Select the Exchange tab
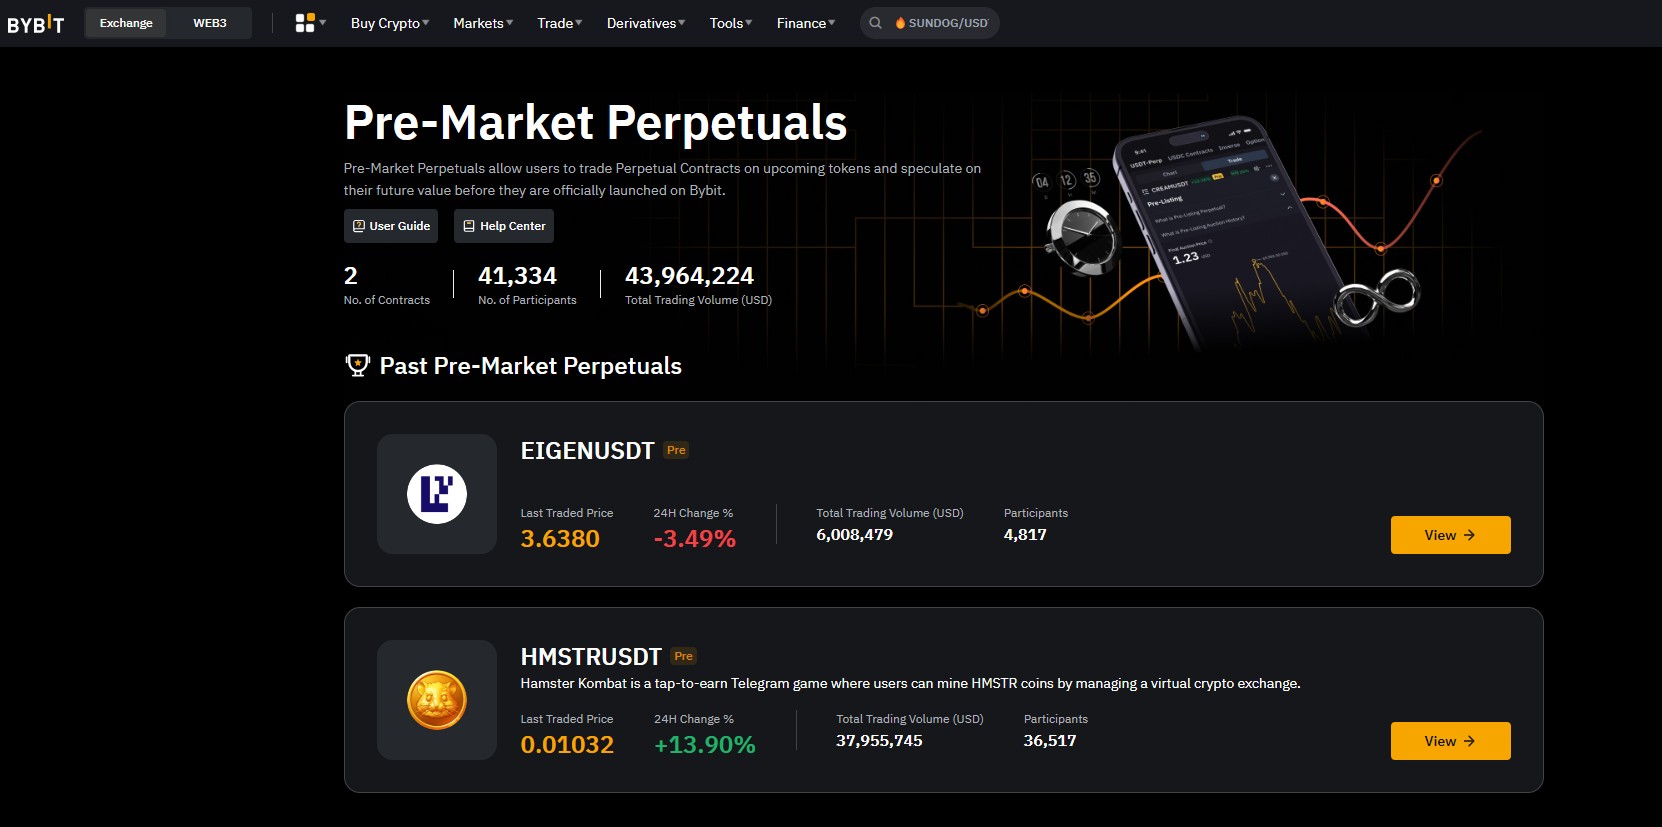The image size is (1662, 827). pyautogui.click(x=125, y=22)
